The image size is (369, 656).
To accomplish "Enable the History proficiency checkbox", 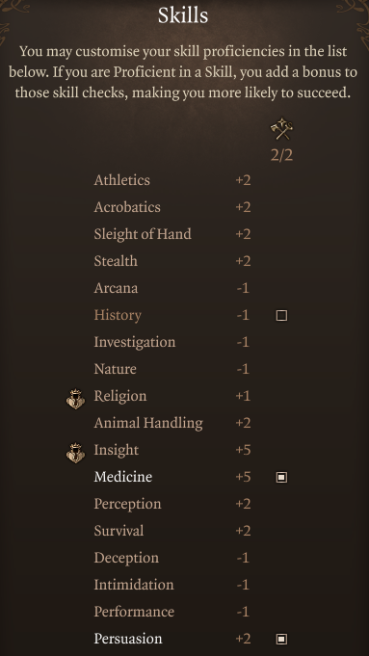I will pyautogui.click(x=282, y=315).
